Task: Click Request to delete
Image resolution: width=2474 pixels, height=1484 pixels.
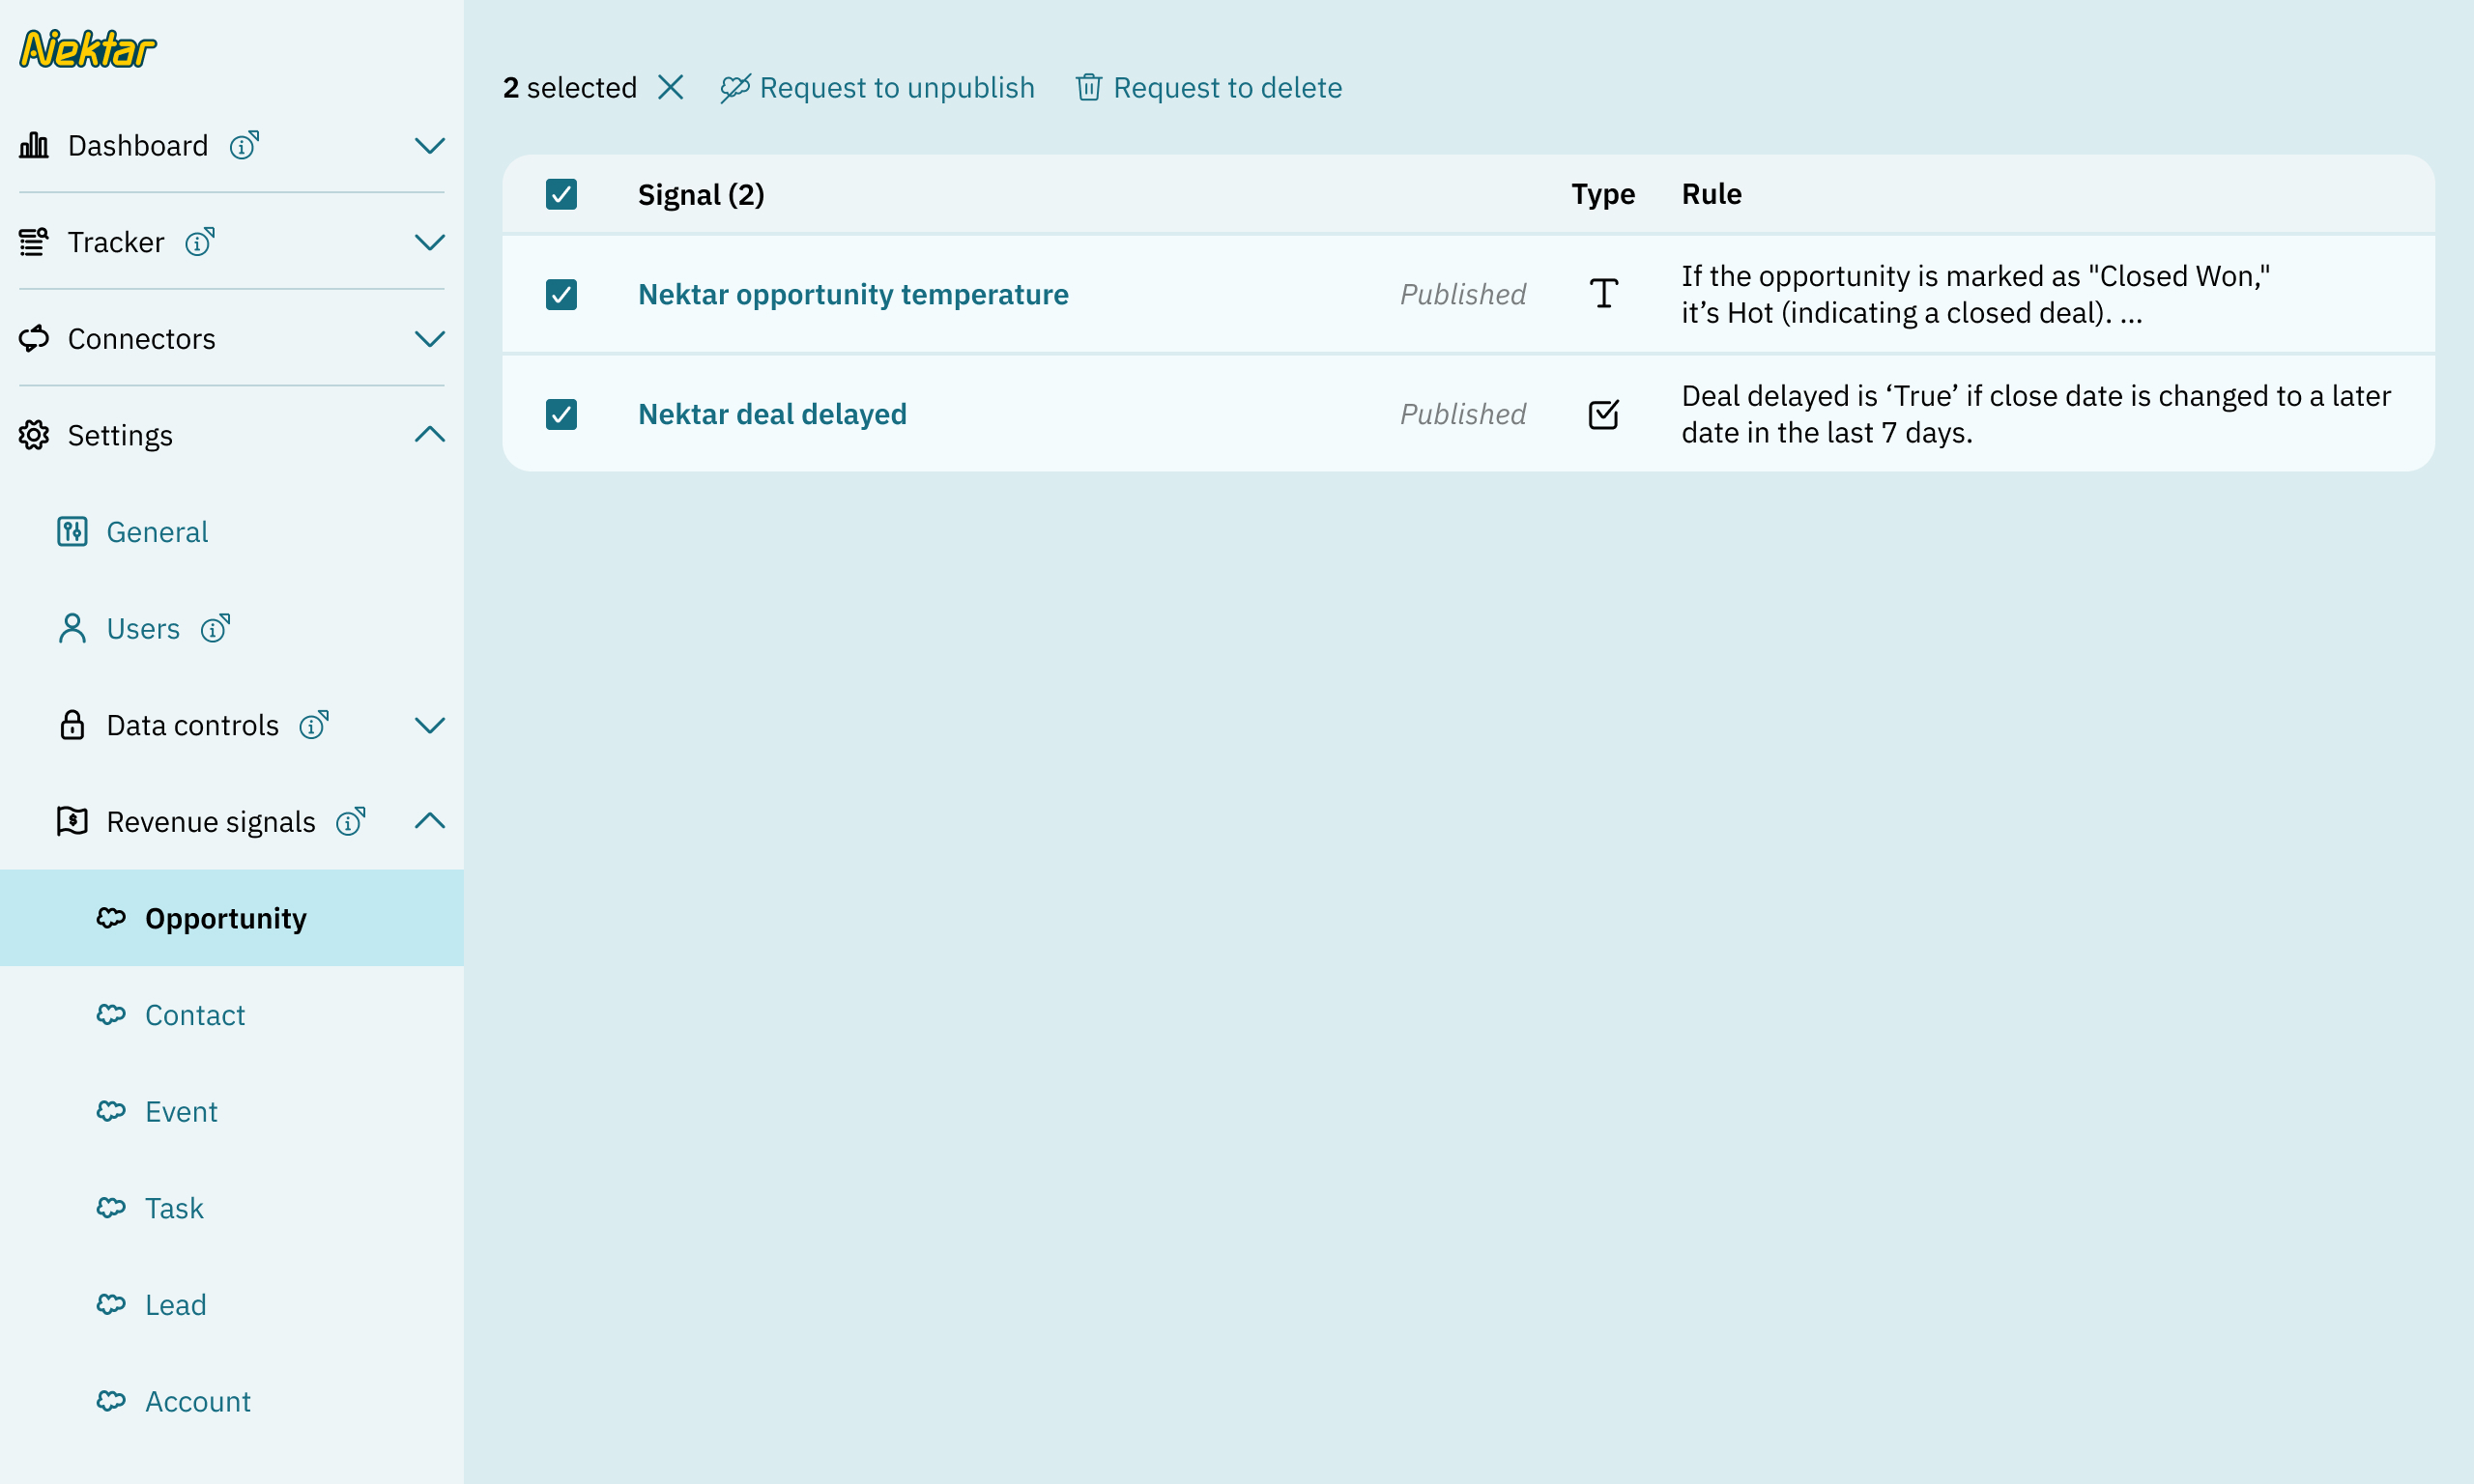Action: click(x=1228, y=88)
